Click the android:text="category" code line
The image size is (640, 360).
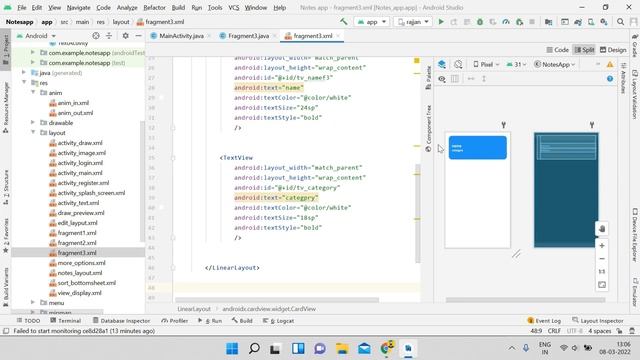click(276, 198)
